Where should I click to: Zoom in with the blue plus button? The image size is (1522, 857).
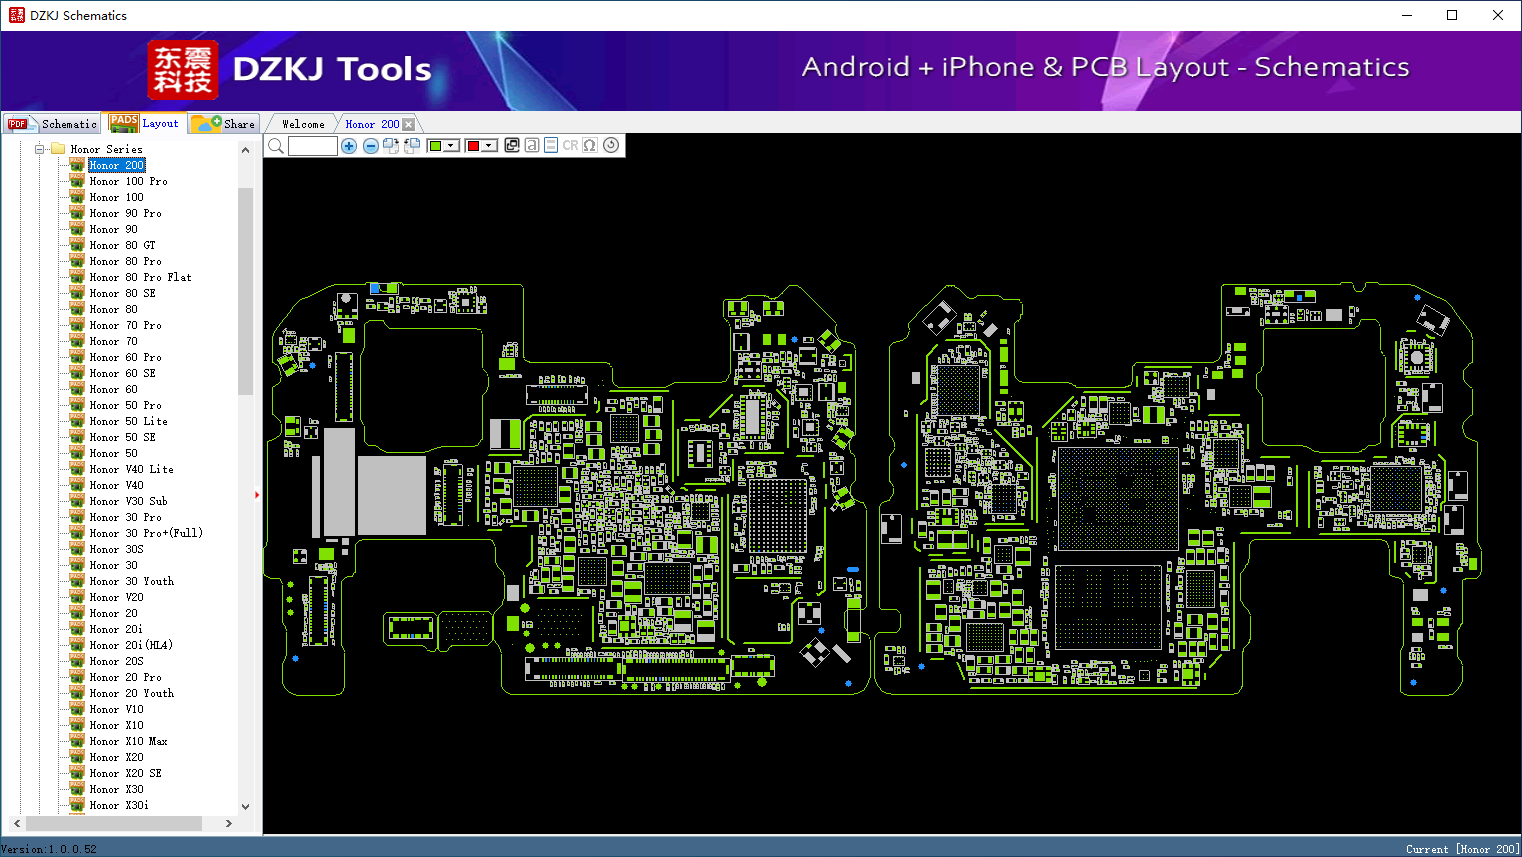coord(349,146)
